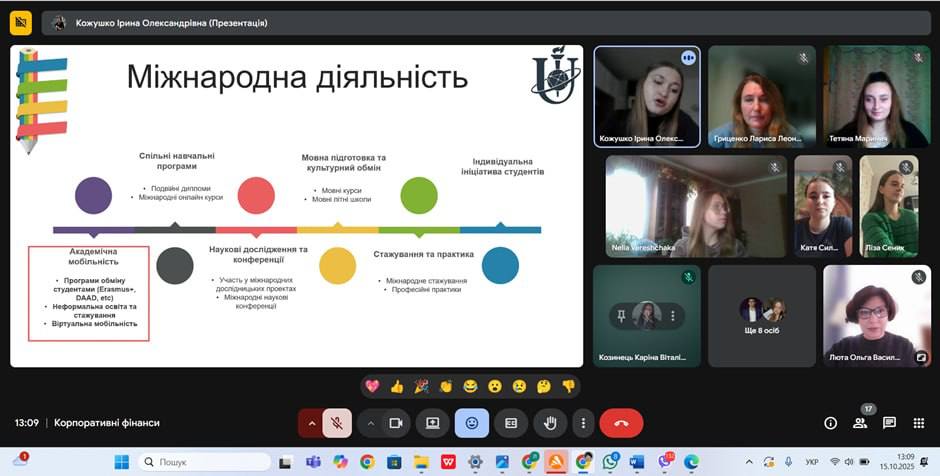The image size is (940, 476).
Task: Expand video settings chevron beside camera
Action: point(370,423)
